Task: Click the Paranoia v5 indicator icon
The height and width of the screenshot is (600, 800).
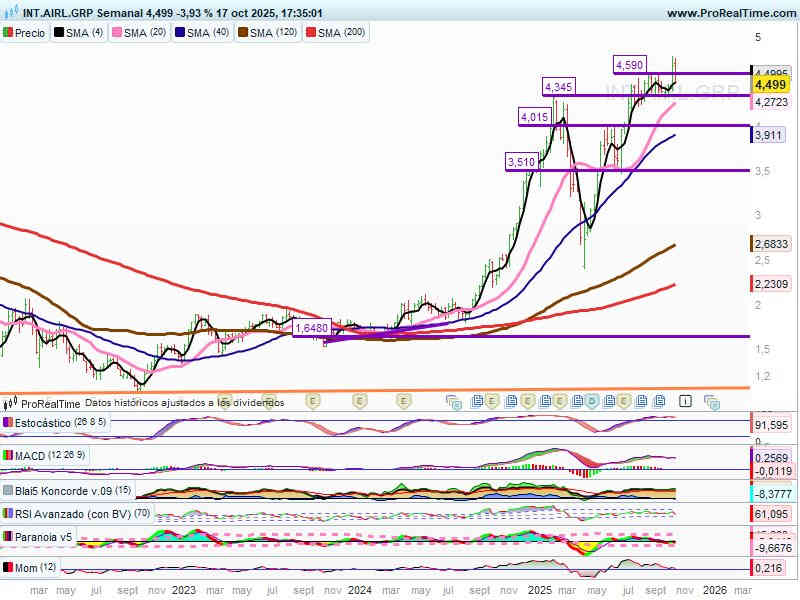Action: point(8,538)
